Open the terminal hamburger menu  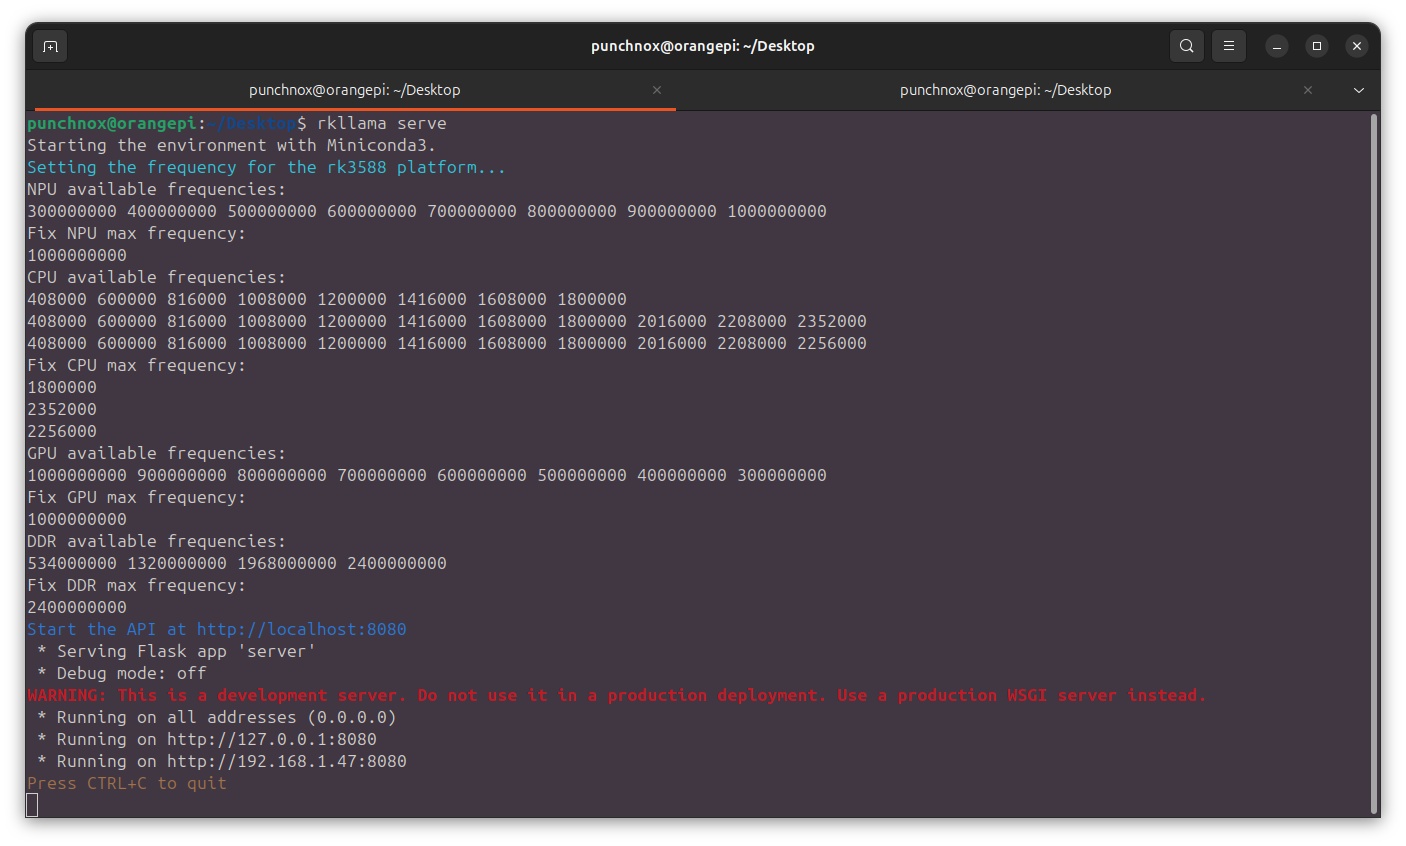click(x=1229, y=46)
